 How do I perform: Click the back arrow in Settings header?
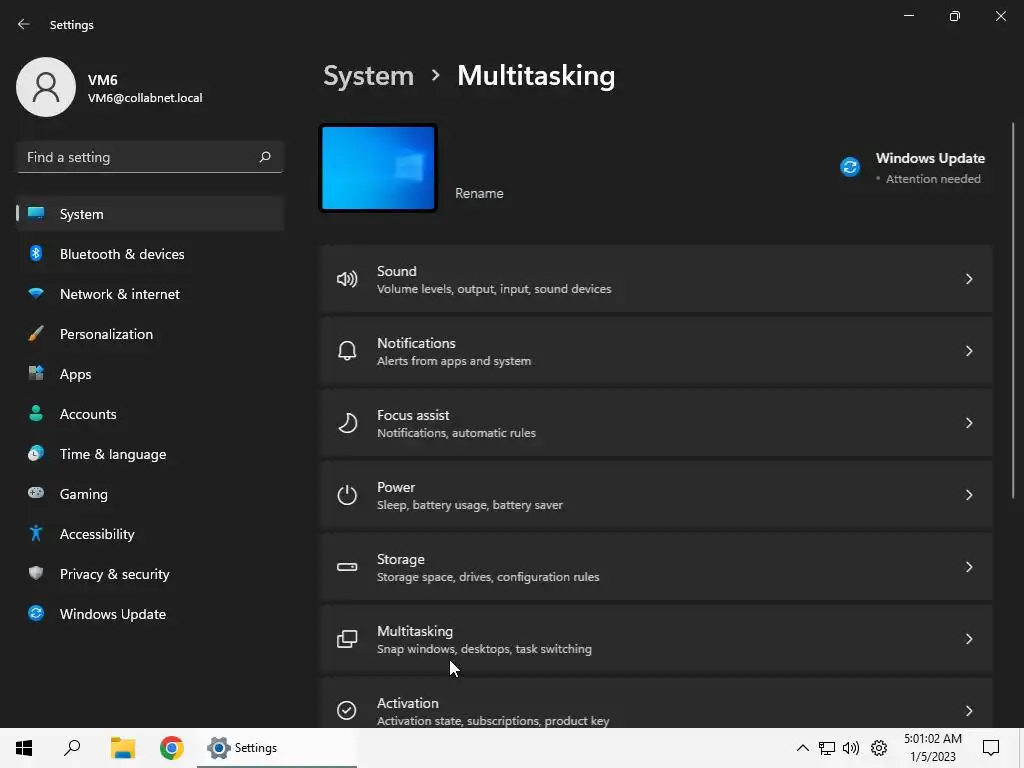(x=24, y=24)
